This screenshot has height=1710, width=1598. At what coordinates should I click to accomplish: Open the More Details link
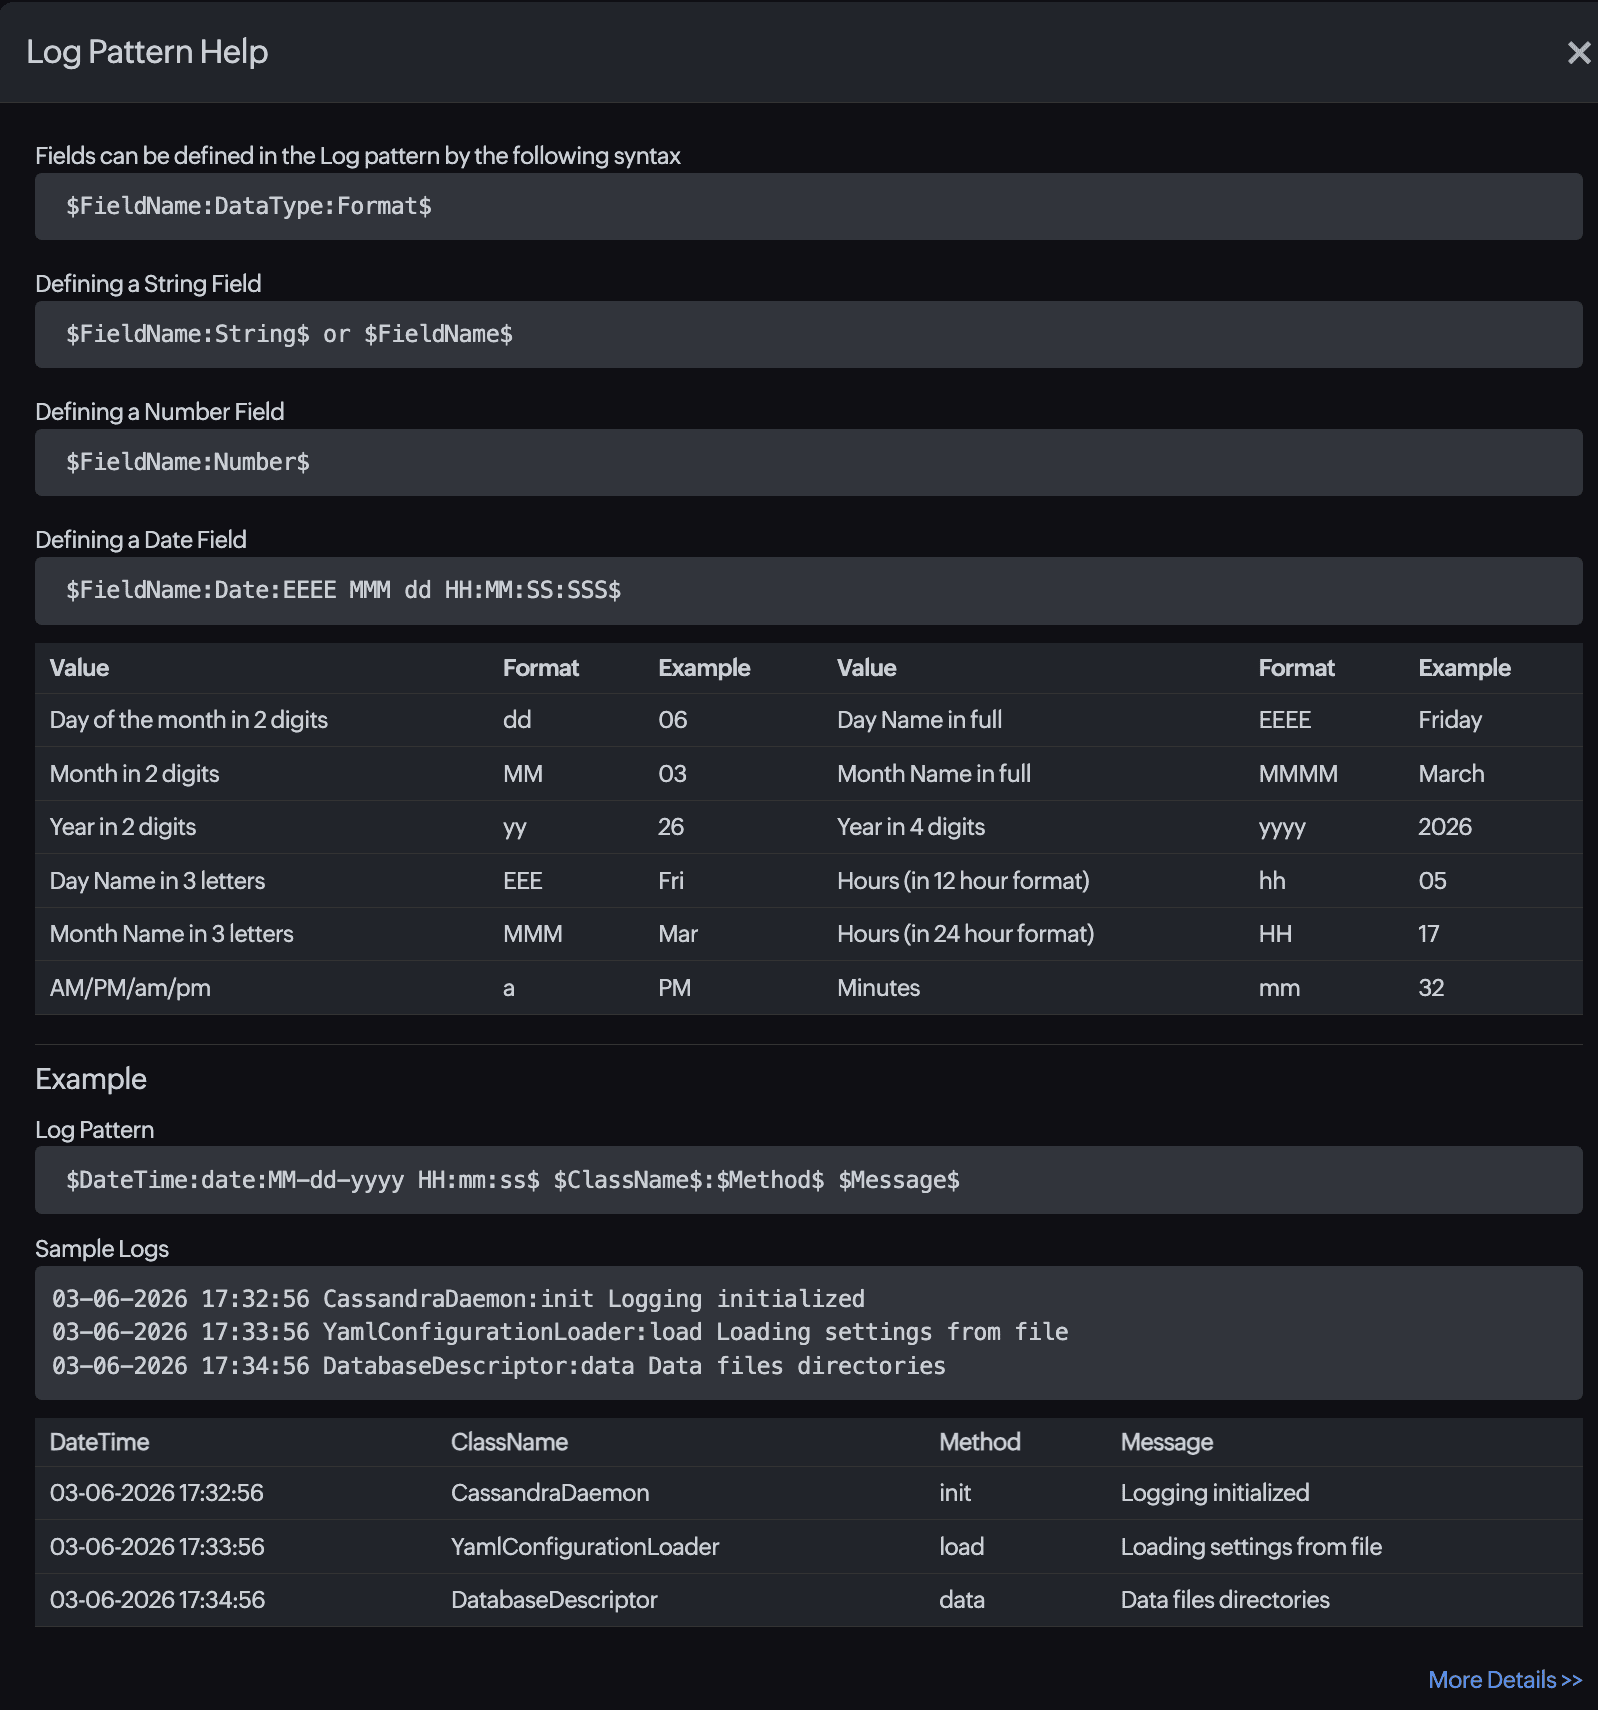(1504, 1680)
